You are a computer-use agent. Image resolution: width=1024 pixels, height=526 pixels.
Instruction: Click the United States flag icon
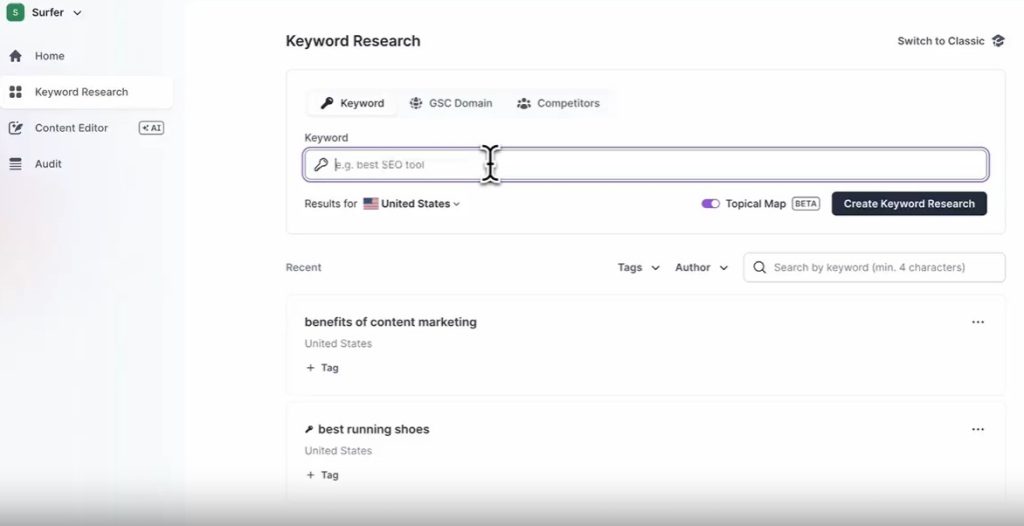(371, 204)
